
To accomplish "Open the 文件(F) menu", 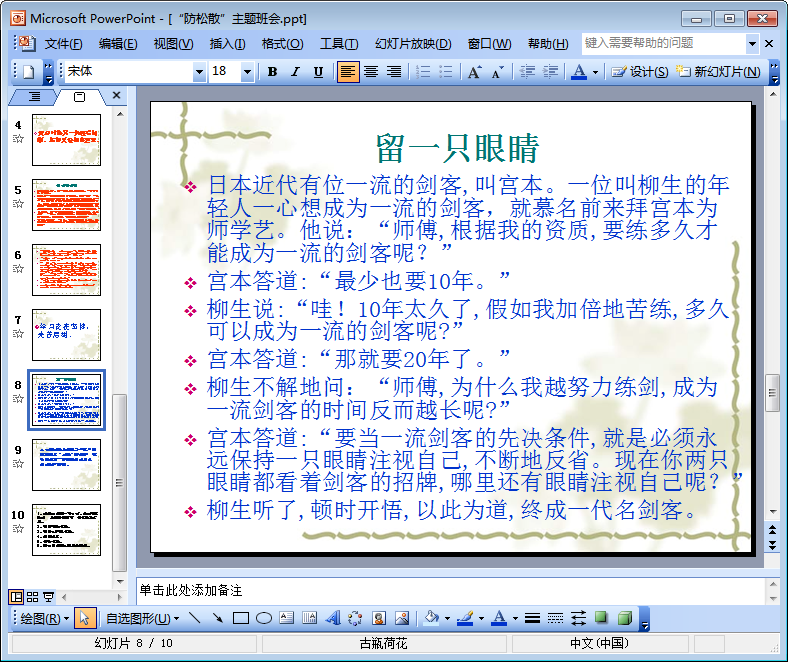I will [63, 44].
